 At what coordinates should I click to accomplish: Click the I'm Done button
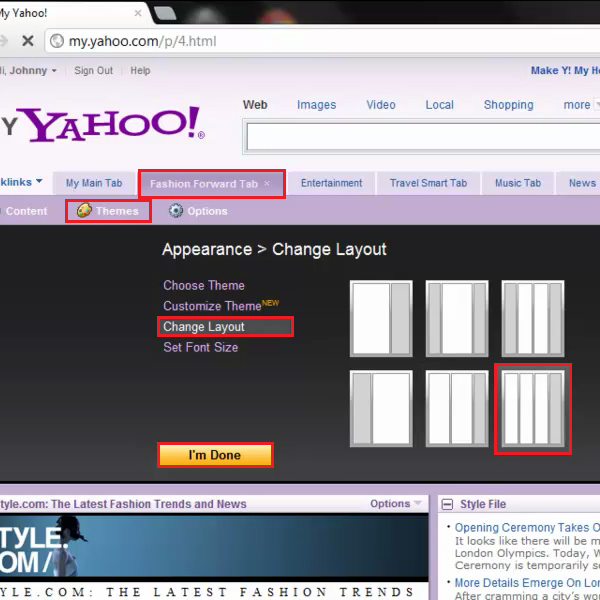[x=215, y=455]
